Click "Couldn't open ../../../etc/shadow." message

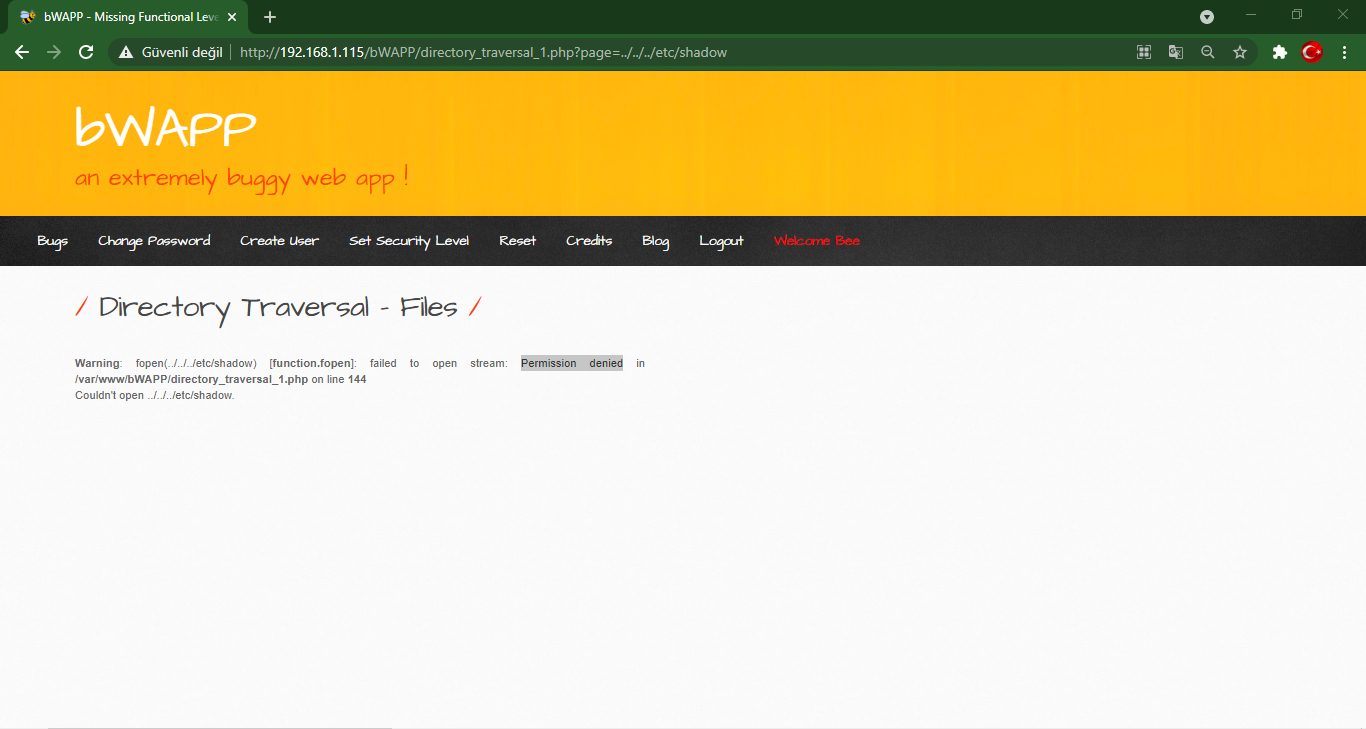(154, 396)
